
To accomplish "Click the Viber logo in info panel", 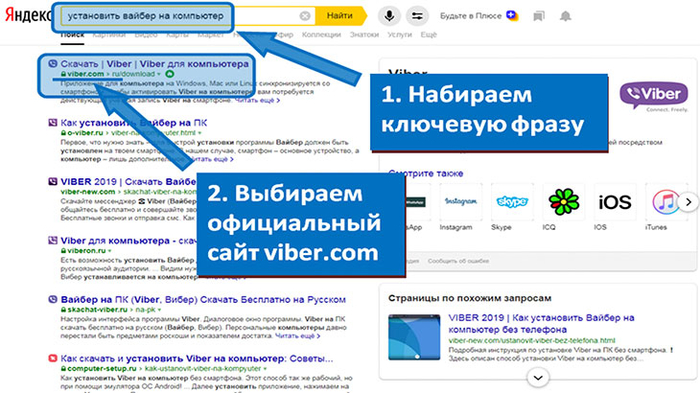I will [654, 95].
